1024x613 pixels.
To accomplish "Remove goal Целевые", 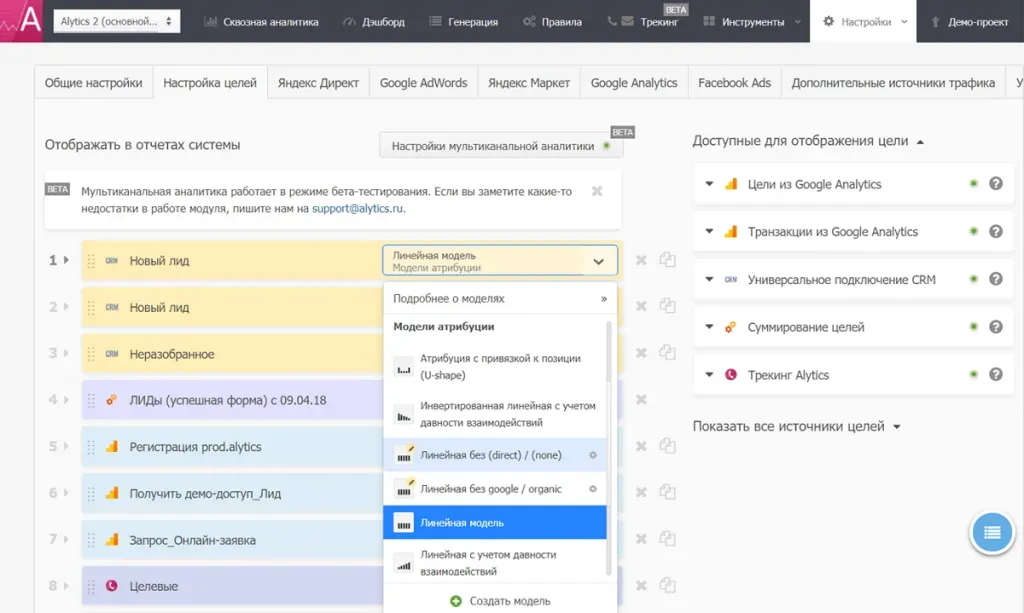I will pyautogui.click(x=641, y=586).
